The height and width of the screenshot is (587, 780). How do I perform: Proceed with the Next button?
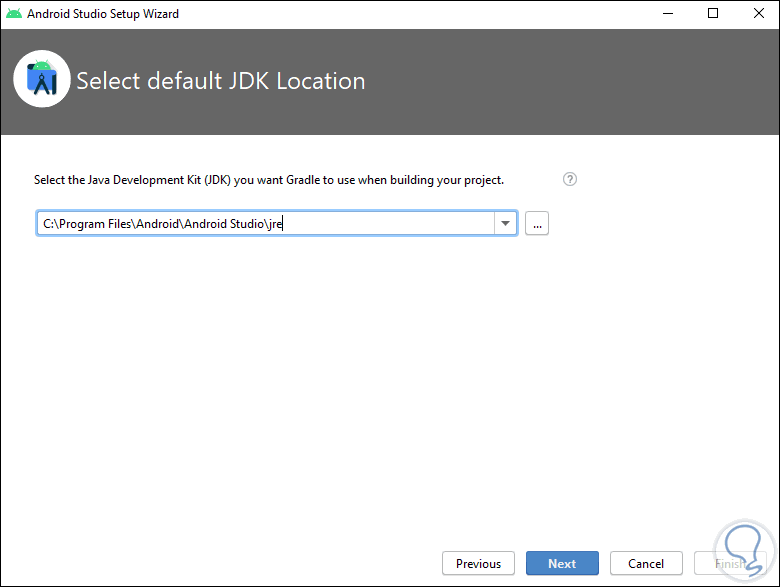coord(562,563)
